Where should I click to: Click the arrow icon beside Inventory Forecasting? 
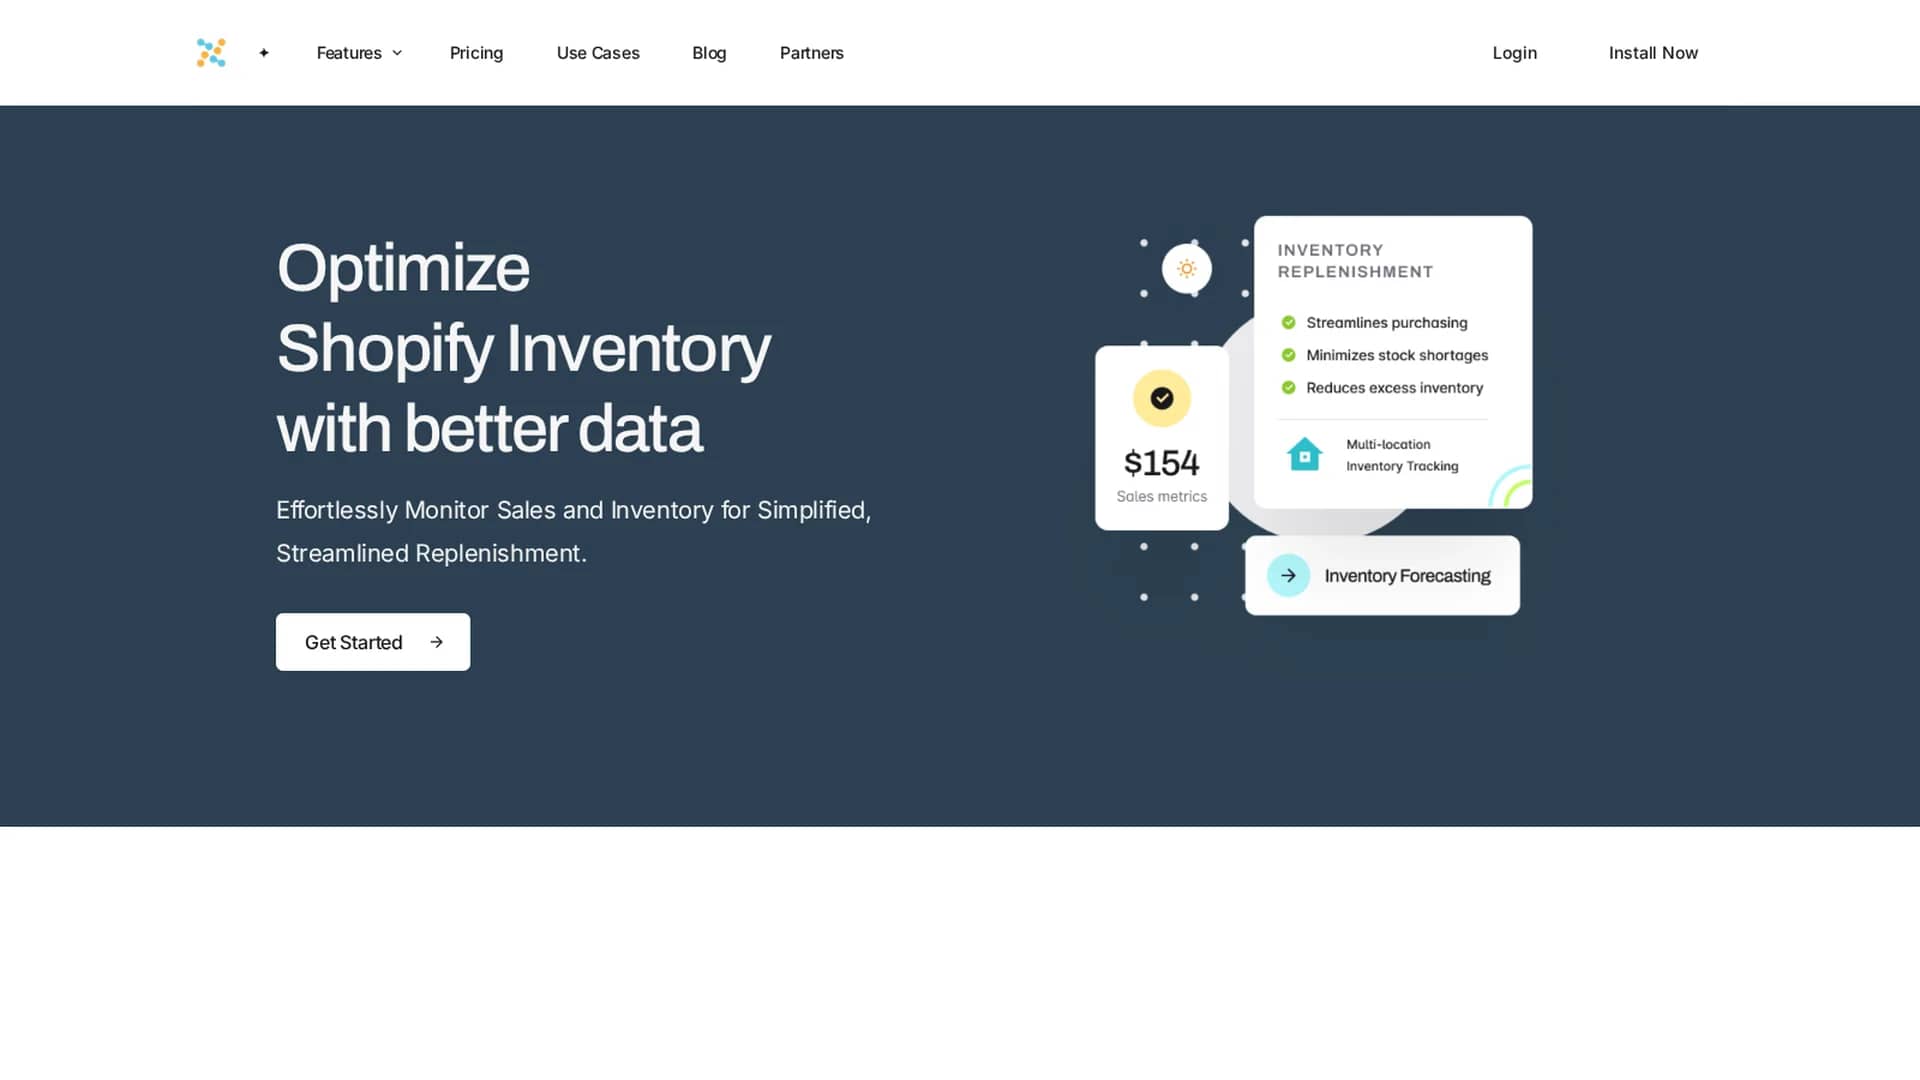pos(1289,576)
